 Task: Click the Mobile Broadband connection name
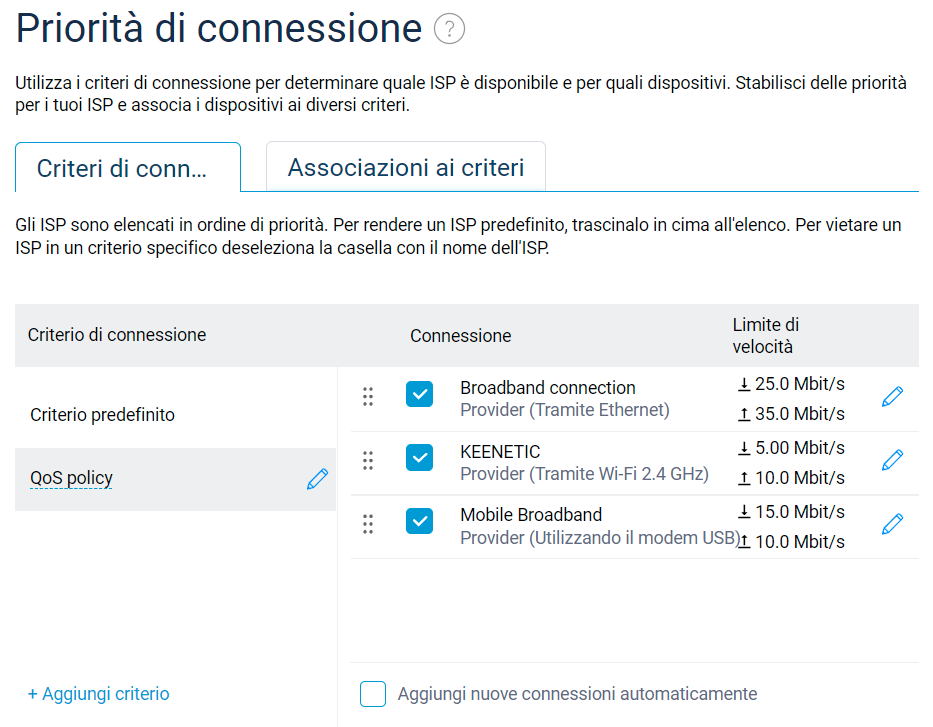pos(531,515)
